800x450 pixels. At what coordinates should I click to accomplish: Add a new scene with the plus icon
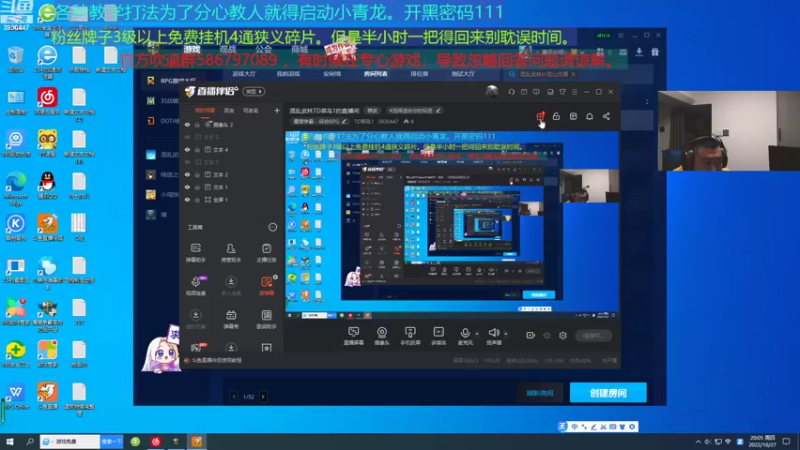point(277,110)
